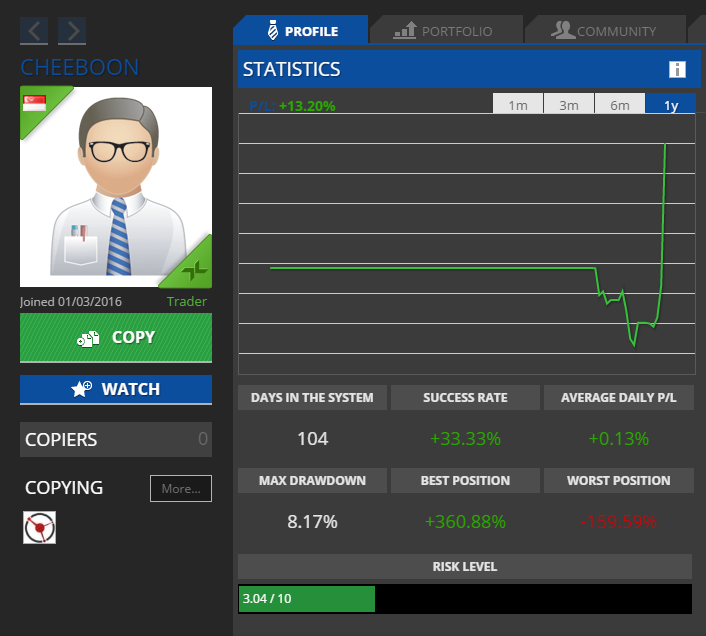706x636 pixels.
Task: Open the Portfolio tab
Action: (445, 31)
